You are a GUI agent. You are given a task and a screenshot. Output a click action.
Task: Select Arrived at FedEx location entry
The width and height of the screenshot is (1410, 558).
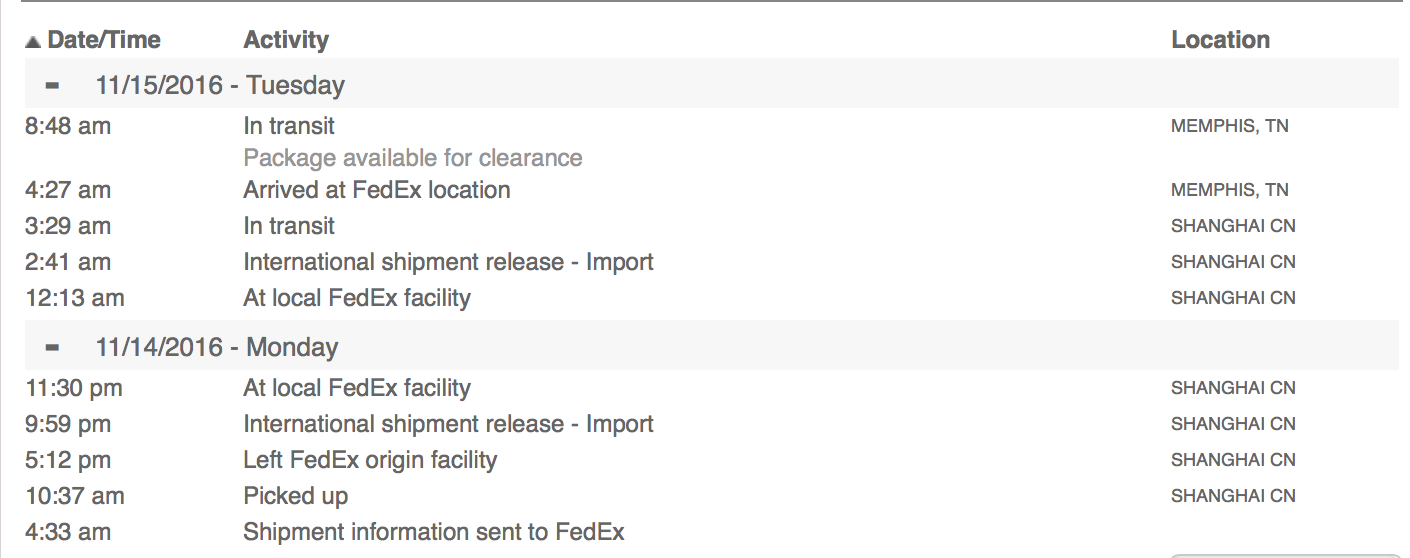coord(376,190)
